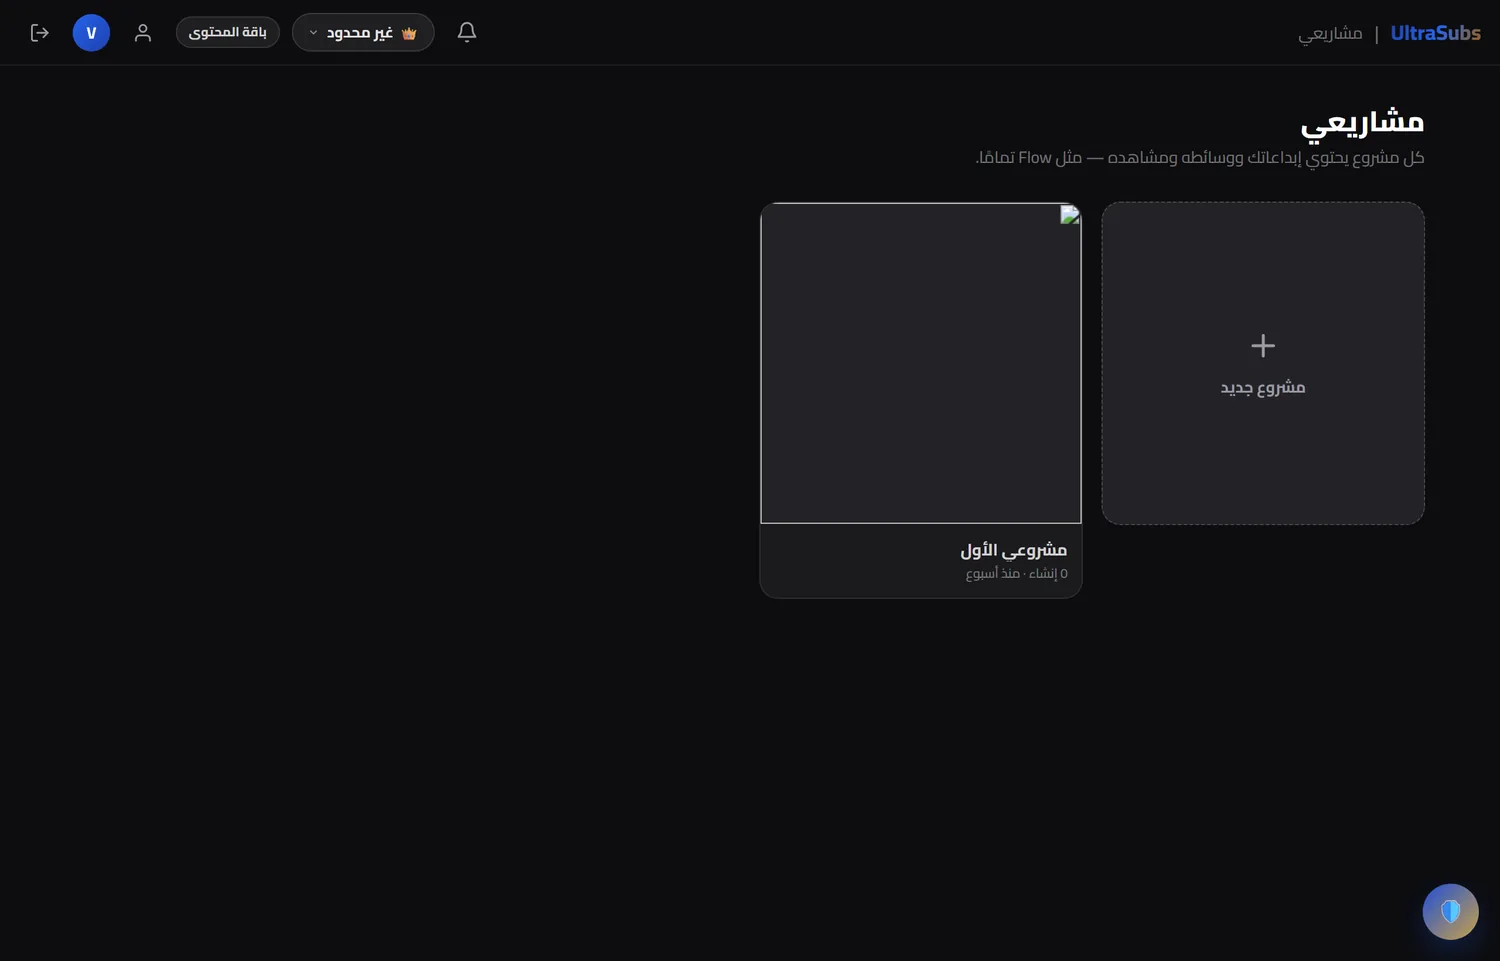The height and width of the screenshot is (961, 1500).
Task: Open the notifications bell
Action: [x=467, y=32]
